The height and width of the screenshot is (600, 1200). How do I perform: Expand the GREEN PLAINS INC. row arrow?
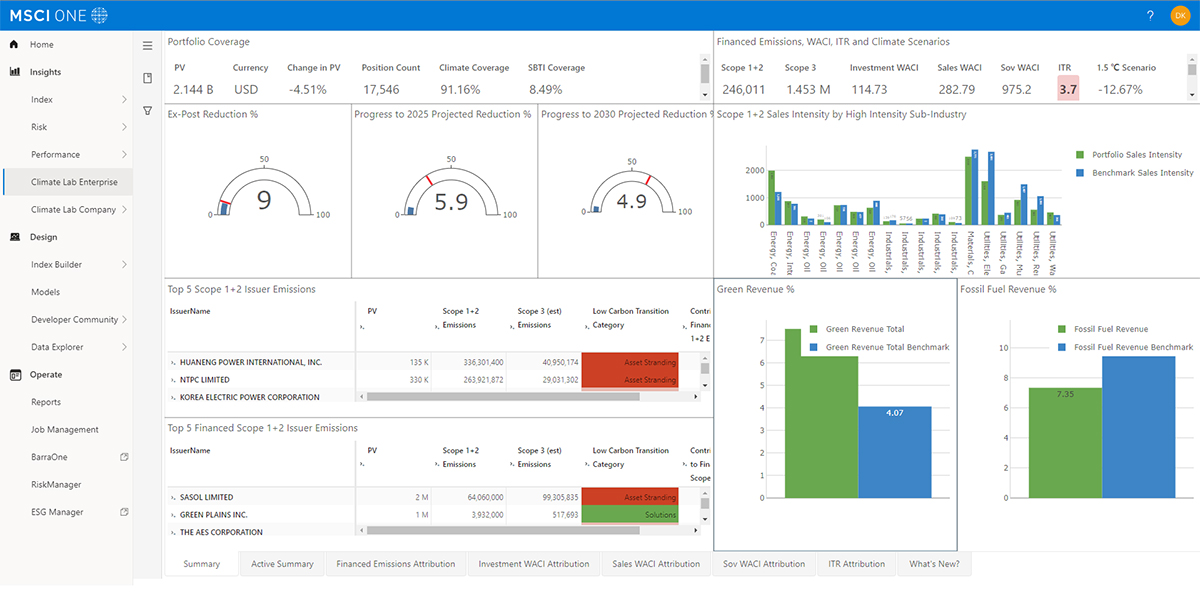click(x=173, y=515)
